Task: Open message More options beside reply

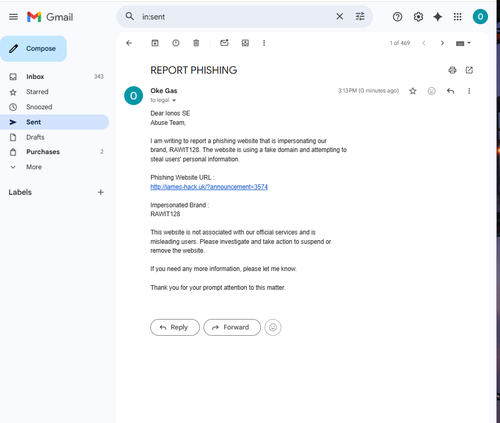Action: pyautogui.click(x=469, y=91)
